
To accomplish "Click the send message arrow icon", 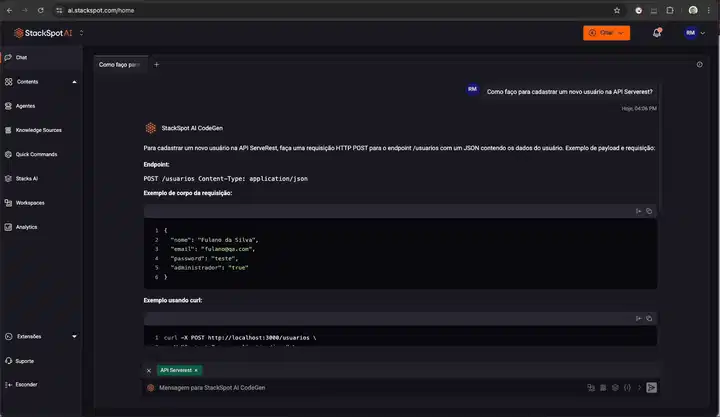I will (651, 387).
